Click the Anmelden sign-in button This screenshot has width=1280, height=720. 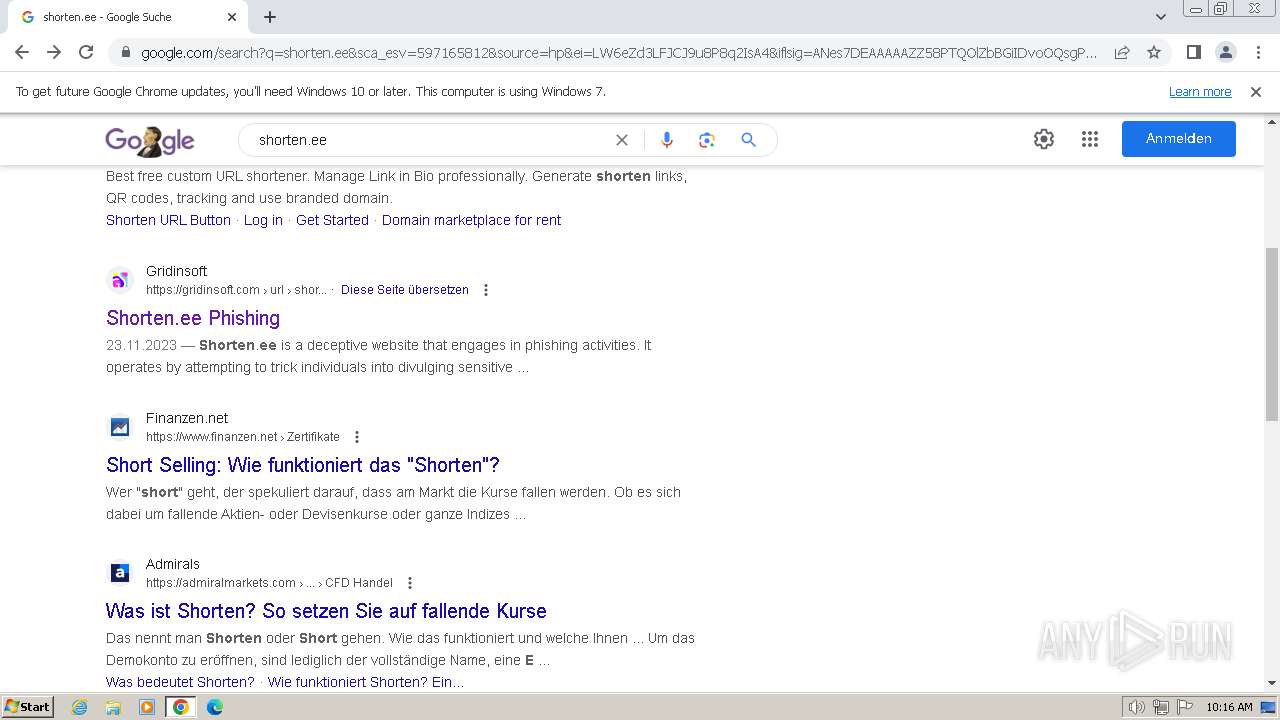(1179, 139)
